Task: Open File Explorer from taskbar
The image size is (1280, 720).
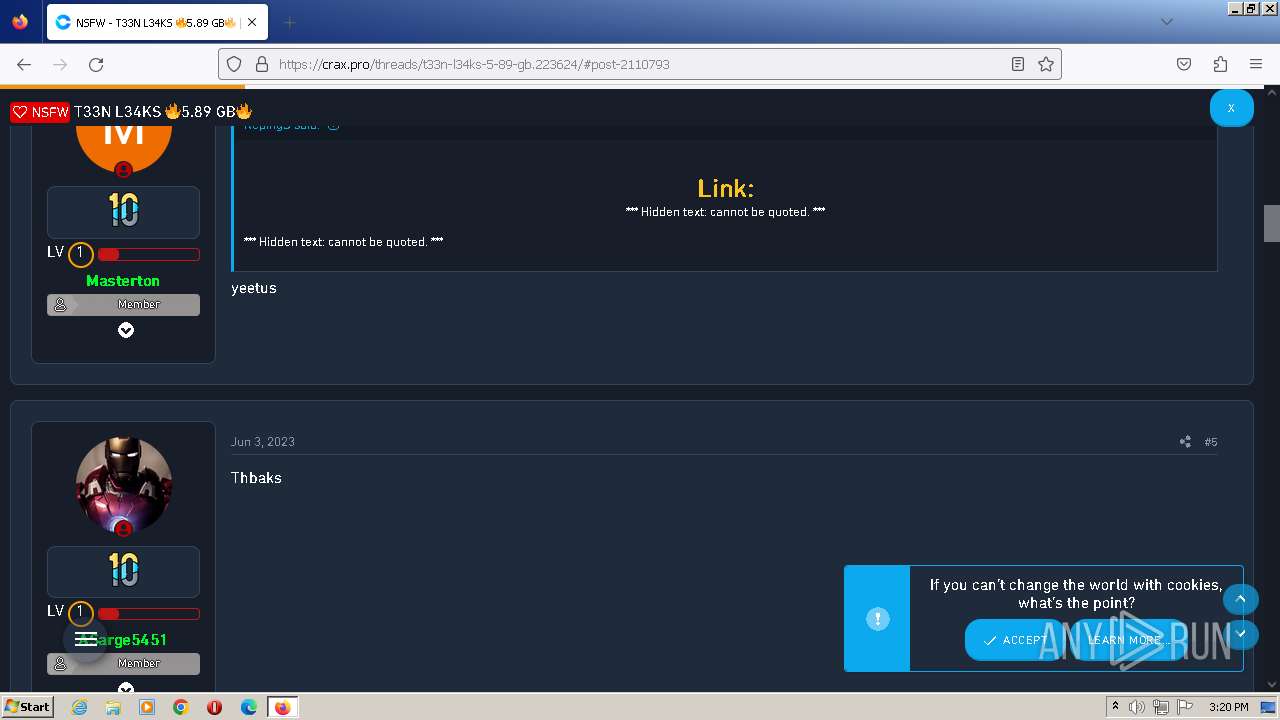Action: click(x=113, y=707)
